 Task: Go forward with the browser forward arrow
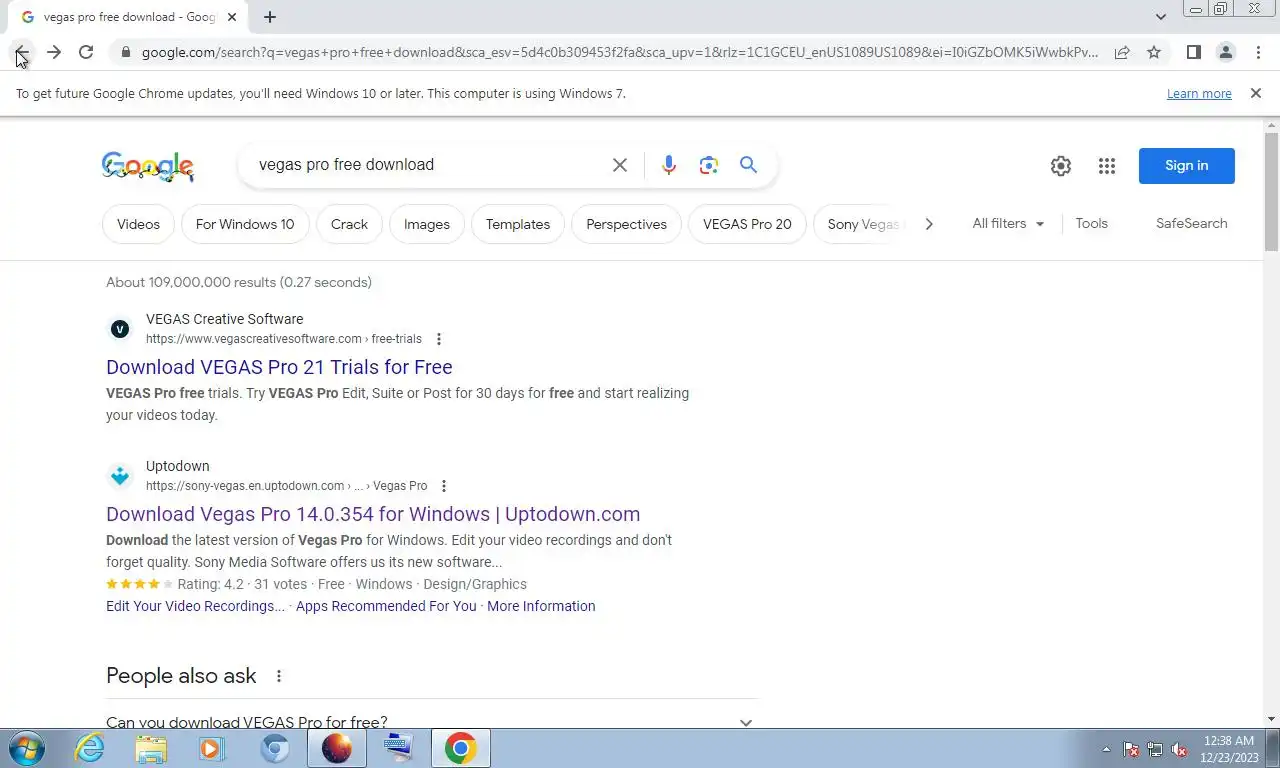click(x=54, y=52)
